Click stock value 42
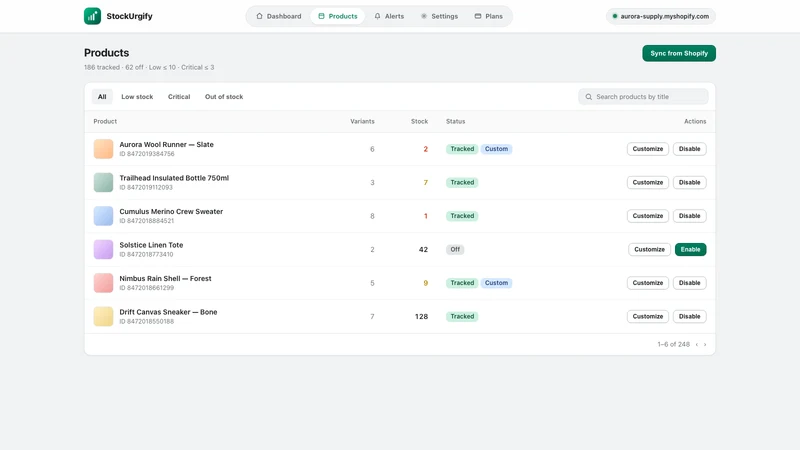 pos(423,249)
